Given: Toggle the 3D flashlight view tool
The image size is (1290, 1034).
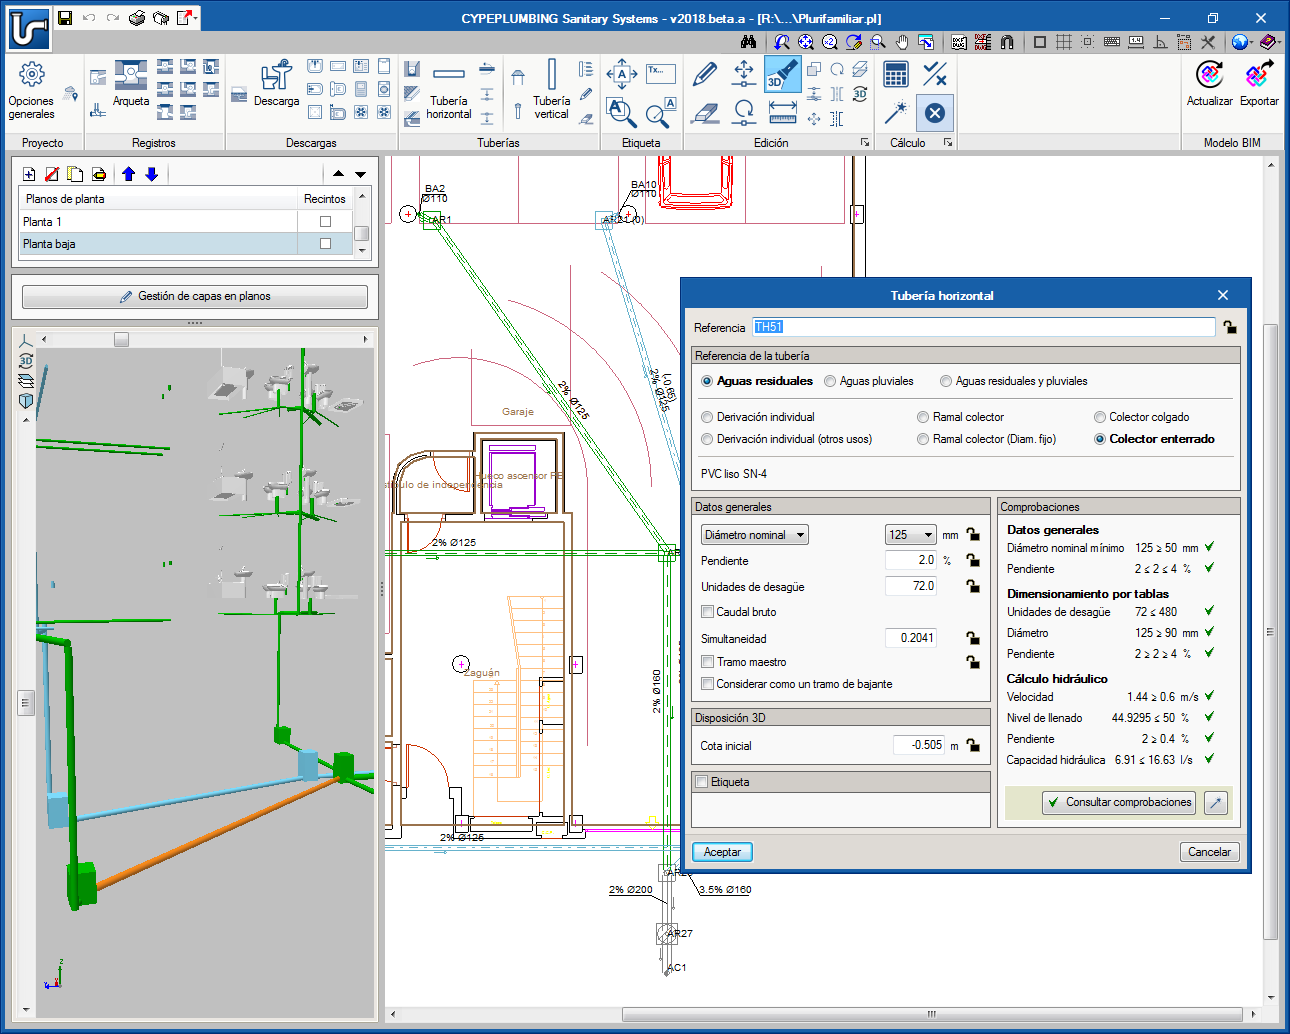Looking at the screenshot, I should click(781, 74).
